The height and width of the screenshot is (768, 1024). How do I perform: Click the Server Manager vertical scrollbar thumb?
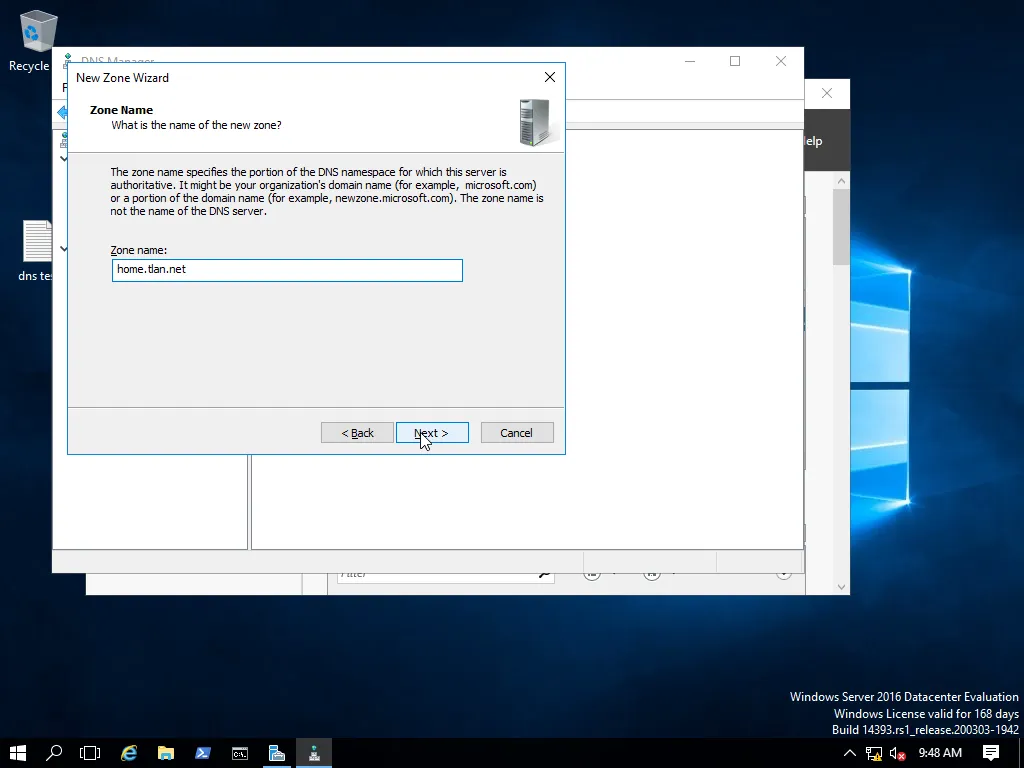point(841,227)
